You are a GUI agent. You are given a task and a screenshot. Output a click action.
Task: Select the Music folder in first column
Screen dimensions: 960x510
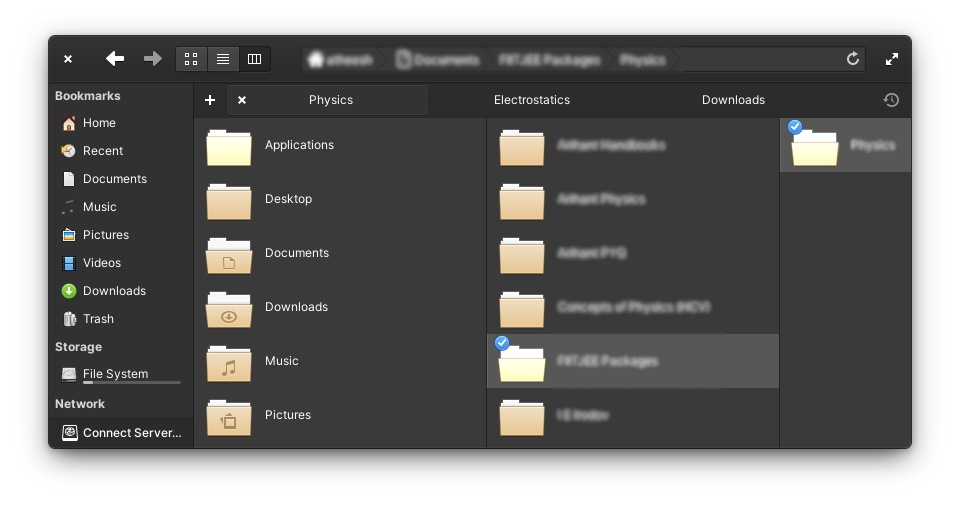pos(340,361)
